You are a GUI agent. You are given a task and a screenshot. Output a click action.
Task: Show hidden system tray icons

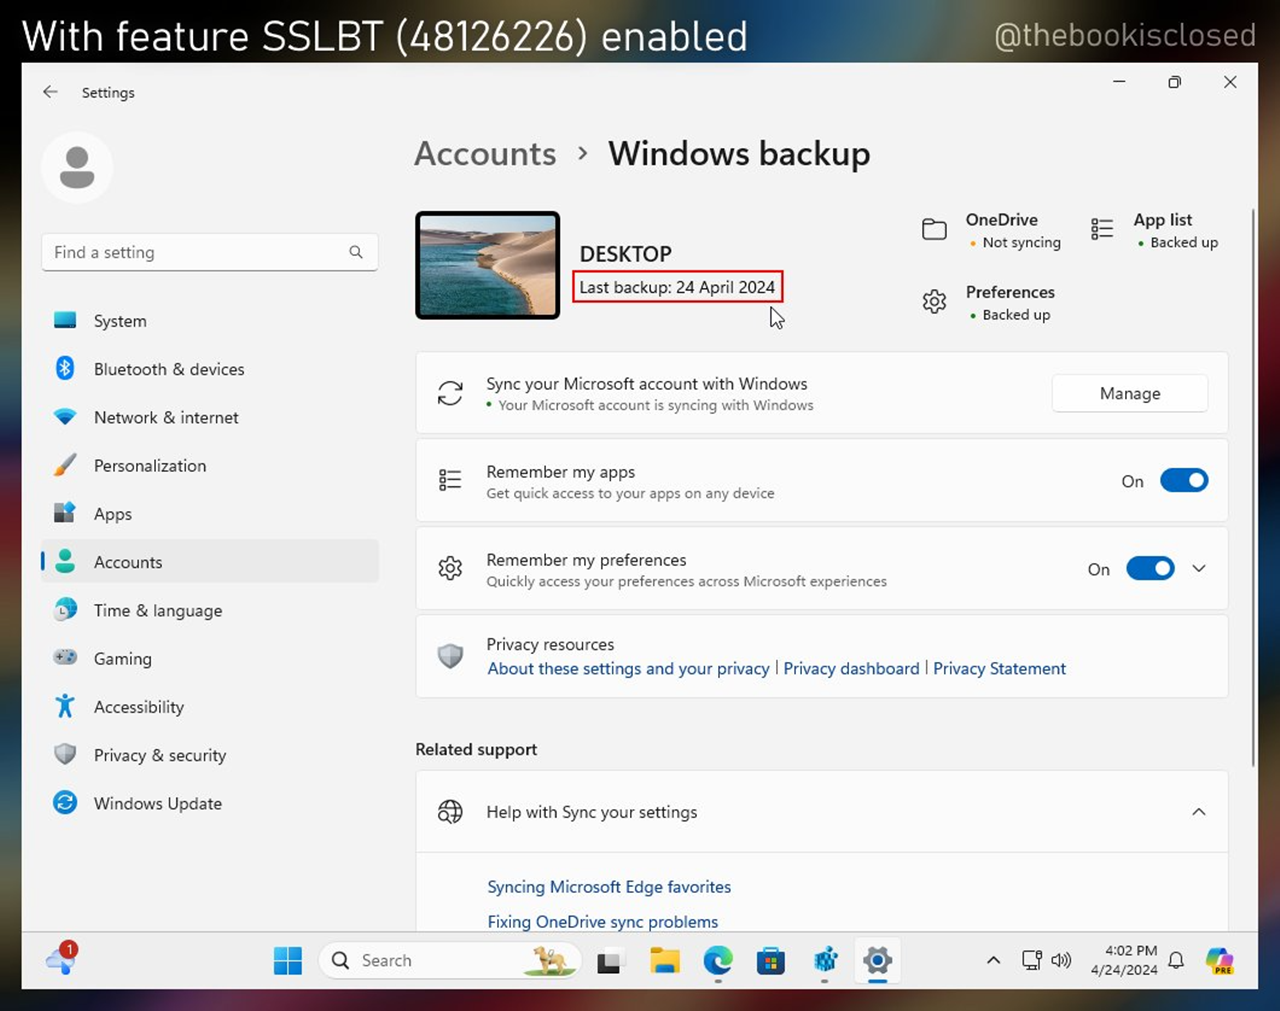pyautogui.click(x=993, y=961)
